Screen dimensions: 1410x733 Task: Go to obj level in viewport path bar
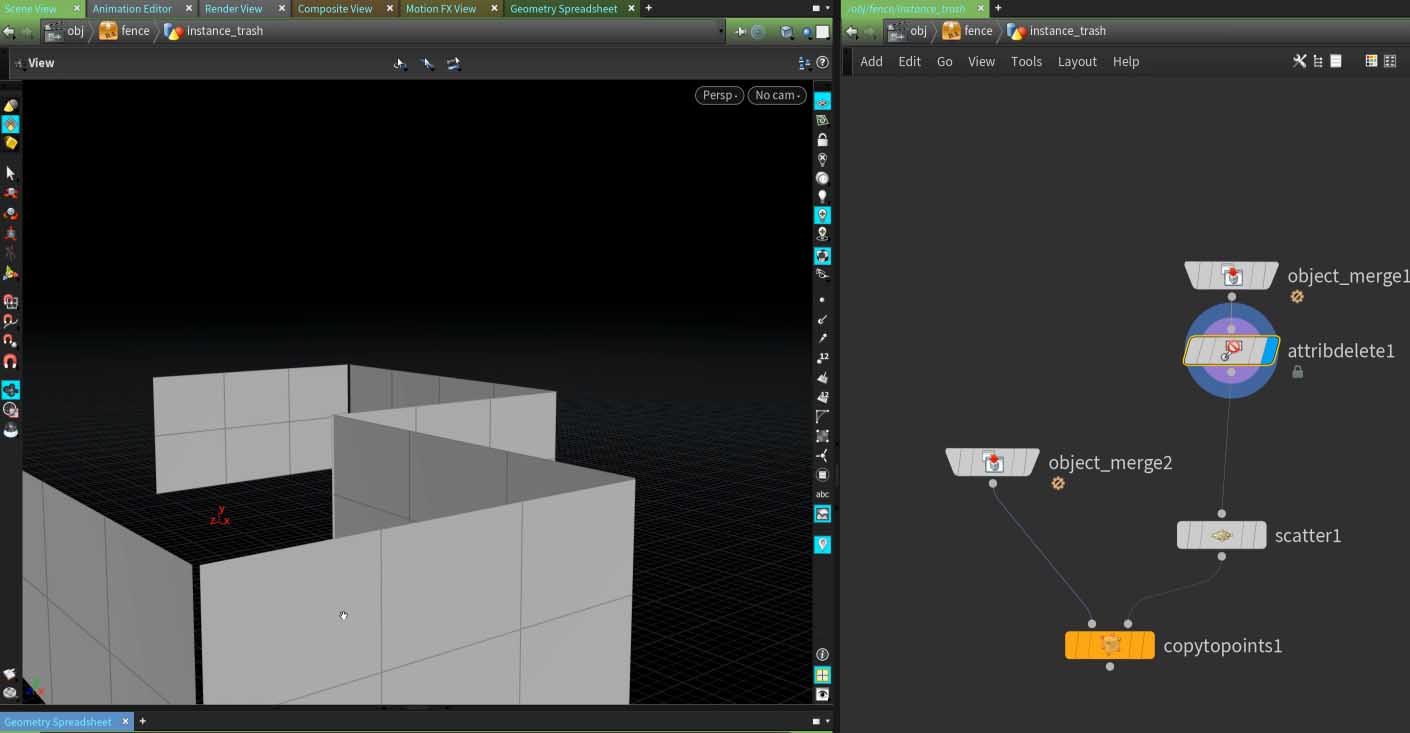[75, 31]
